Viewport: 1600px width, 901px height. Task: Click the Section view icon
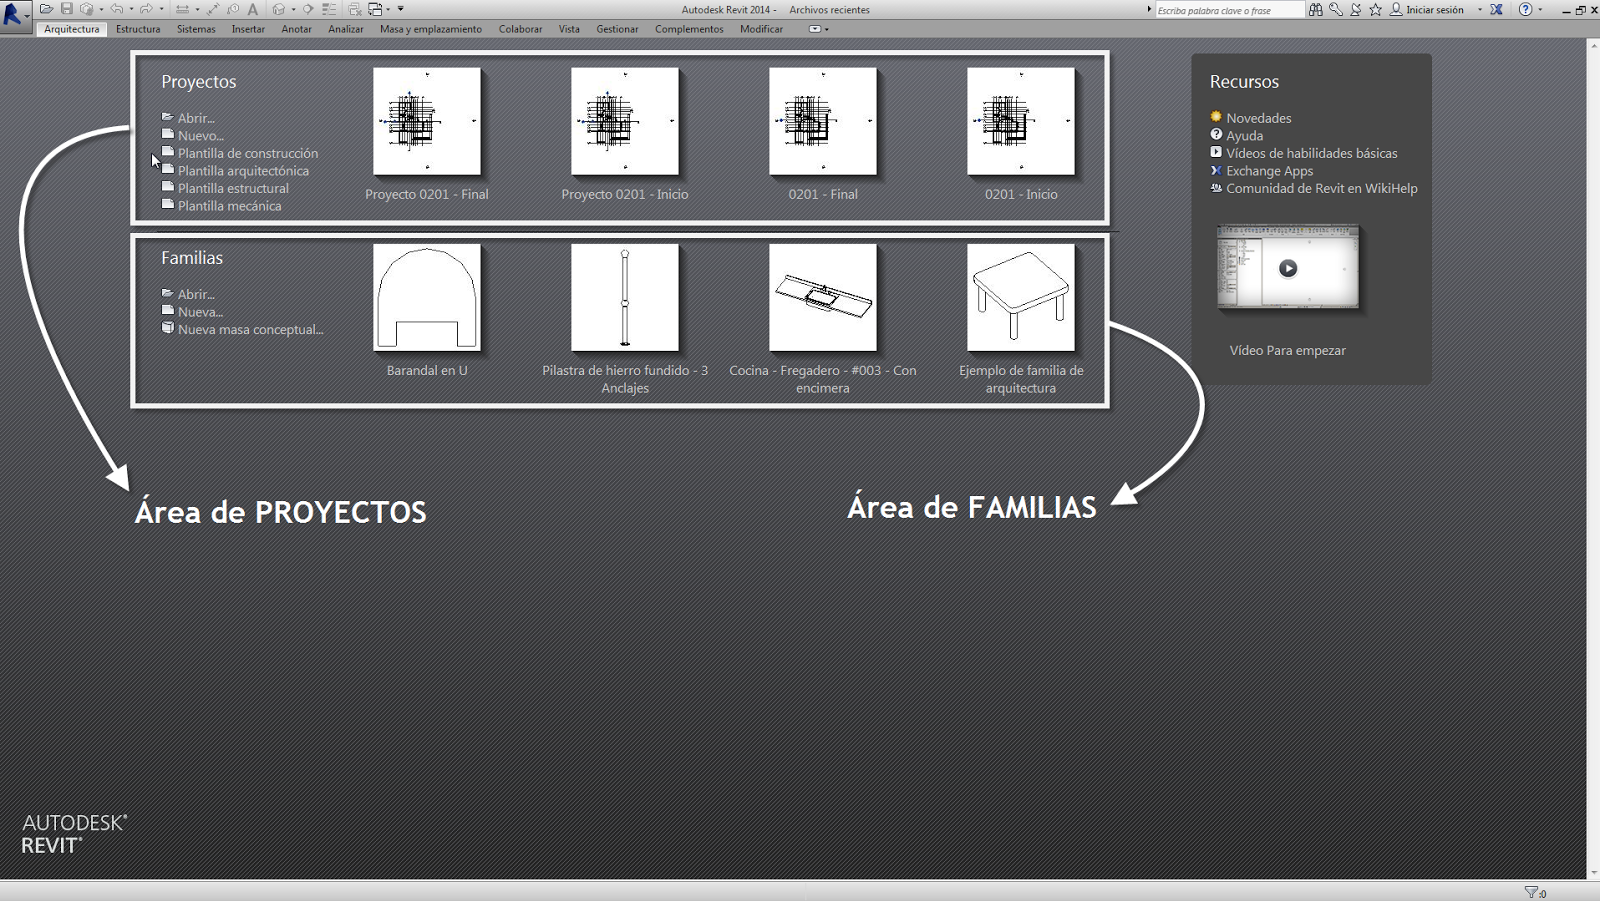click(308, 9)
